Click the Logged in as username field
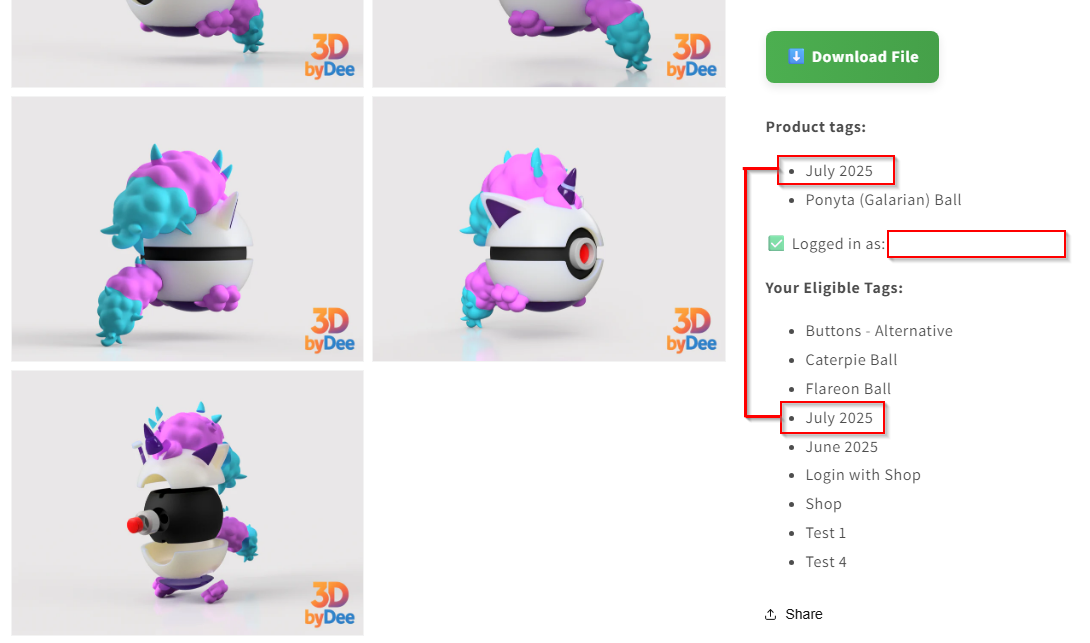 coord(976,244)
